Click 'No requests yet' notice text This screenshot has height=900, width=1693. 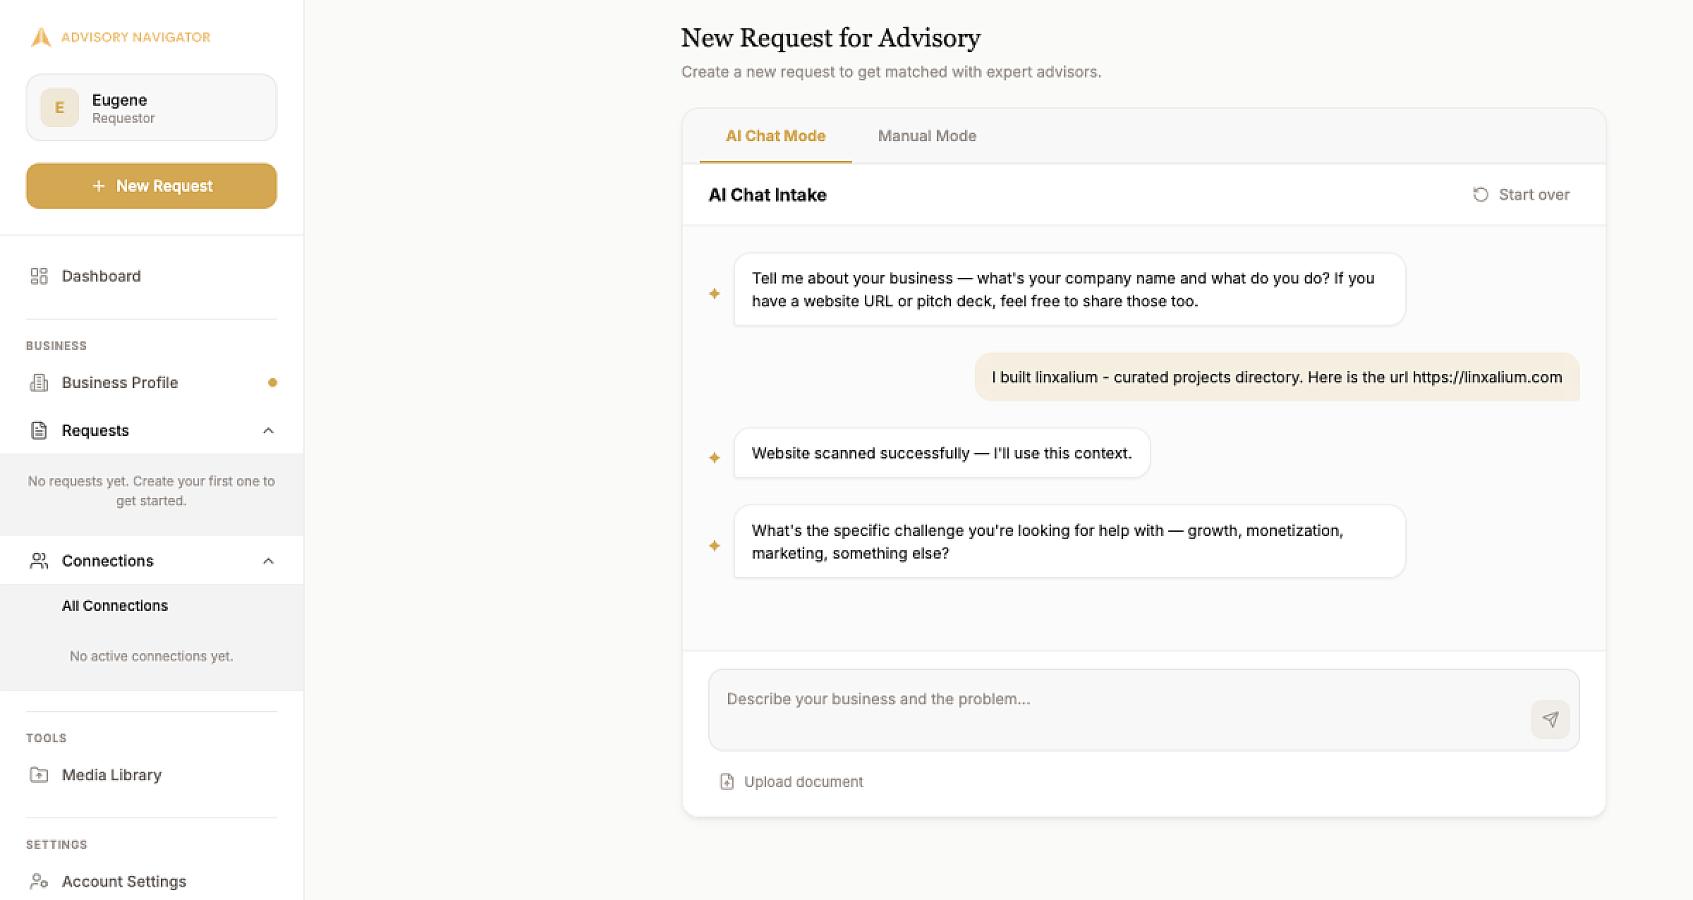click(151, 491)
